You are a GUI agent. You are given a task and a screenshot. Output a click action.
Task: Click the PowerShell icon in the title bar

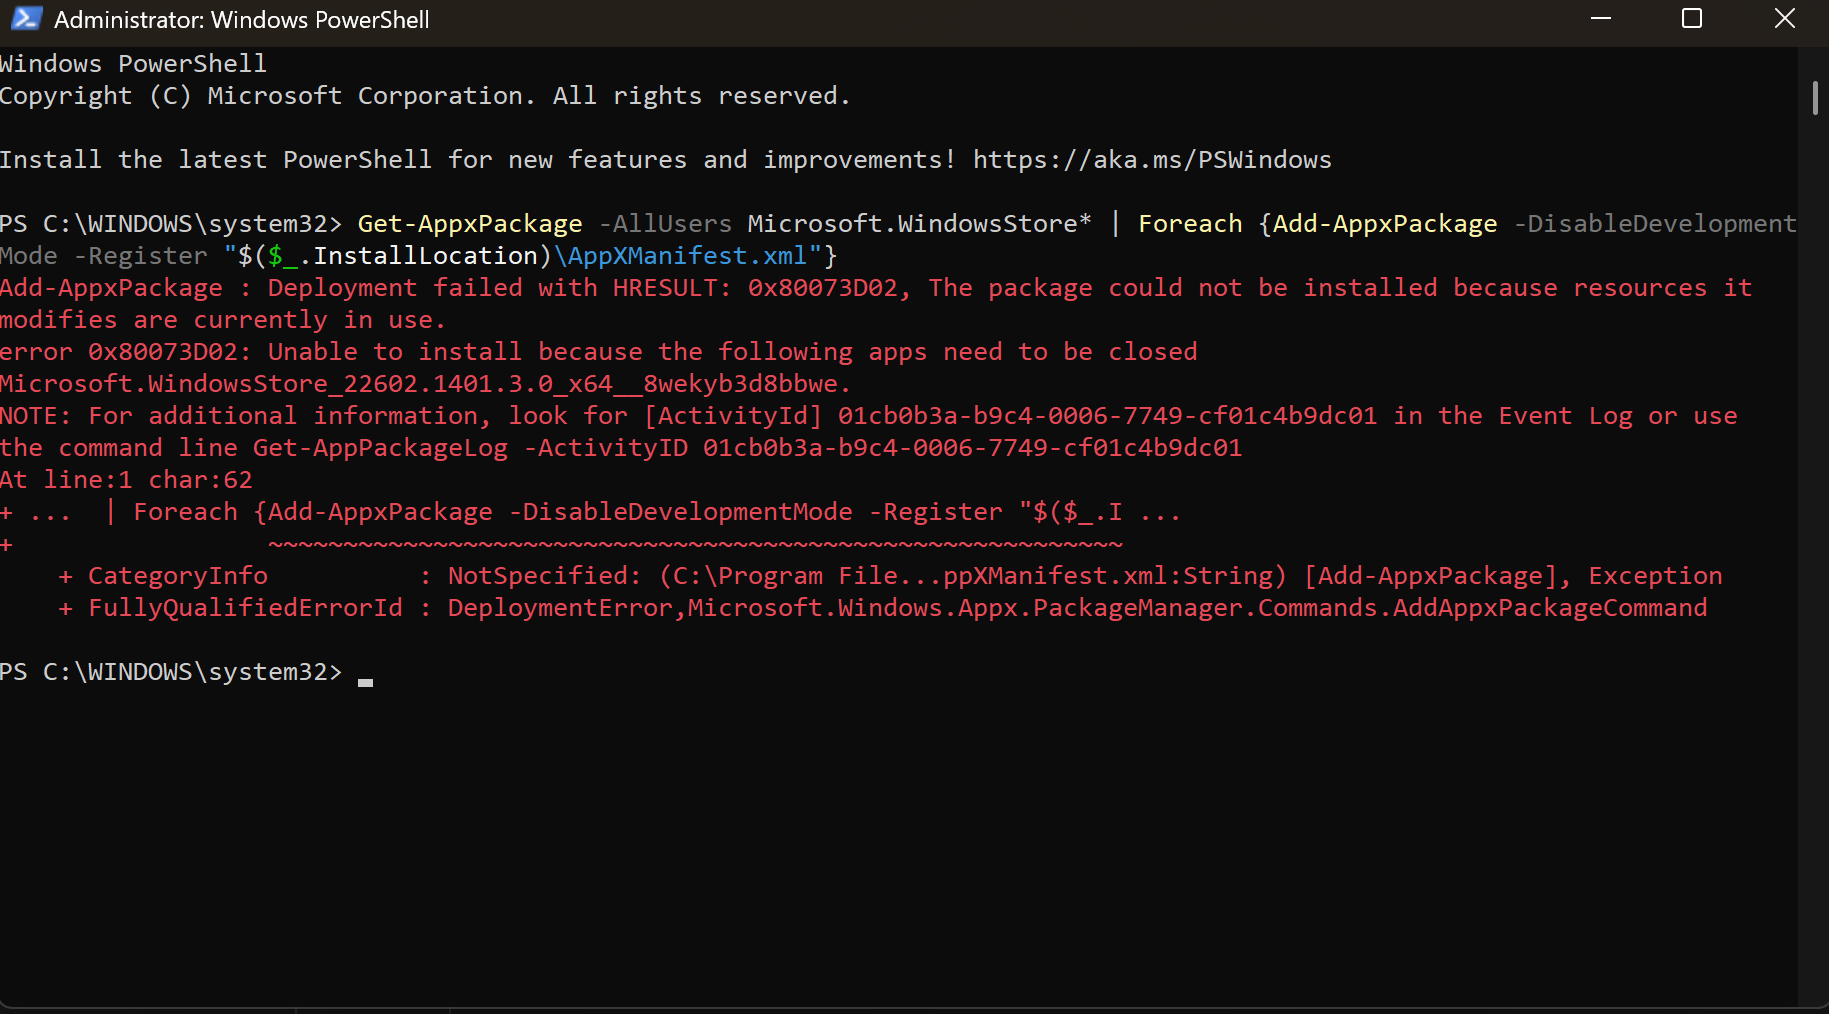[26, 19]
